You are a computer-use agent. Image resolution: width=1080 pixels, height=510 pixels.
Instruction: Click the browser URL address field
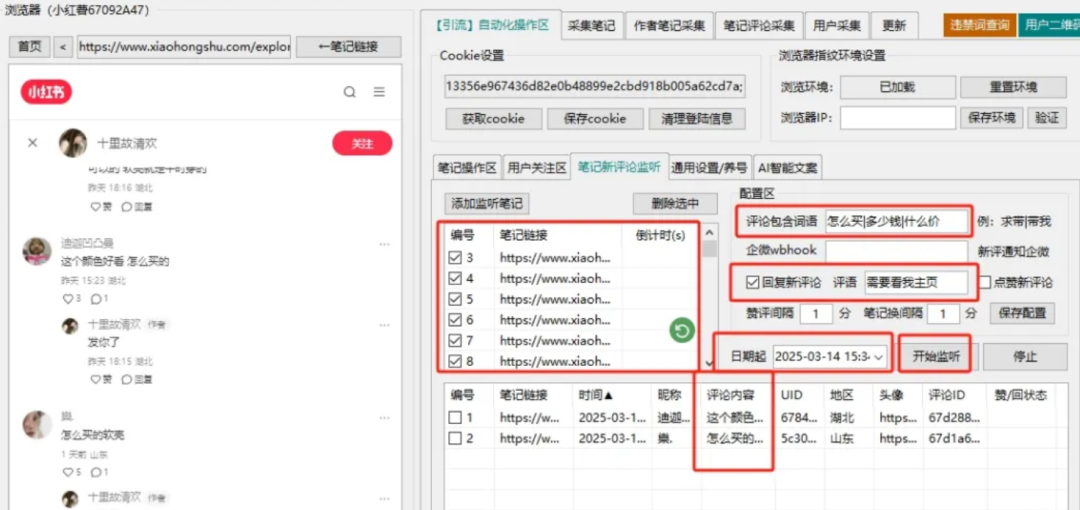click(x=184, y=47)
